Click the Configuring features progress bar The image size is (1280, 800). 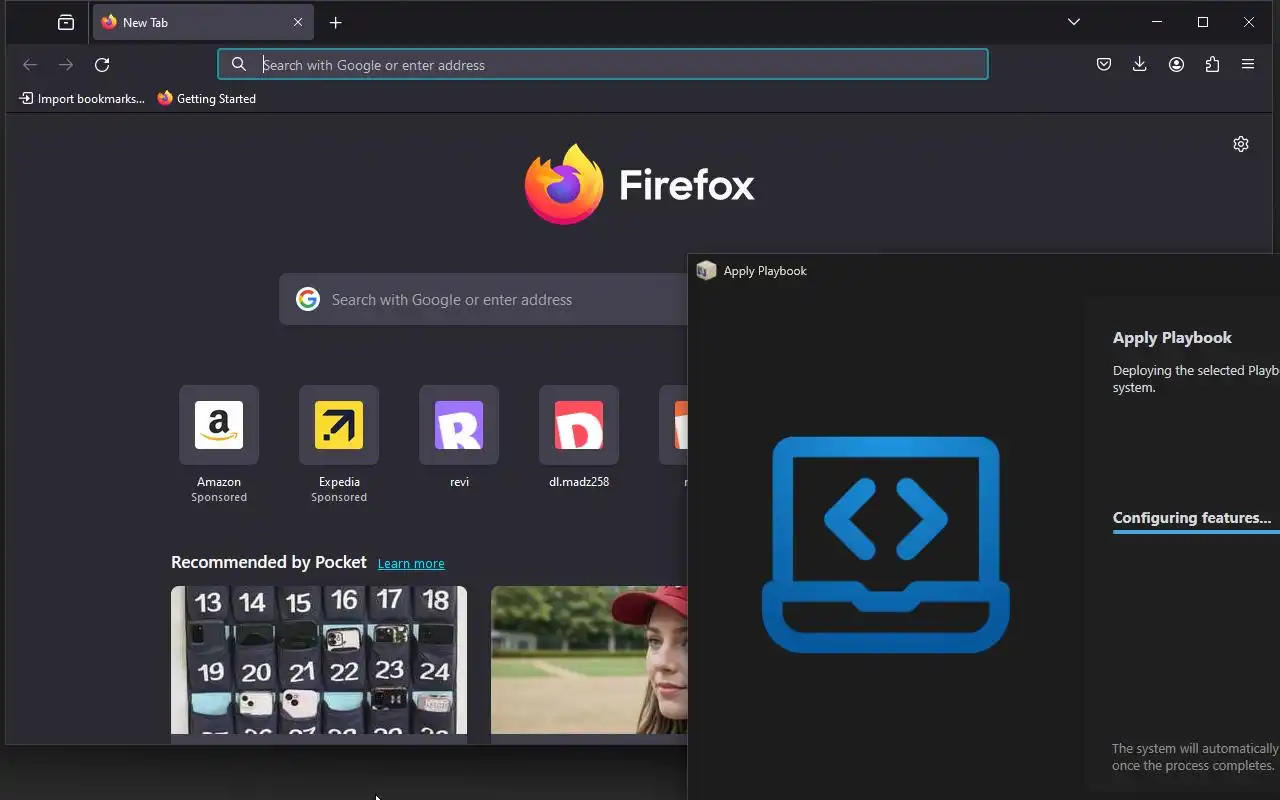coord(1196,532)
